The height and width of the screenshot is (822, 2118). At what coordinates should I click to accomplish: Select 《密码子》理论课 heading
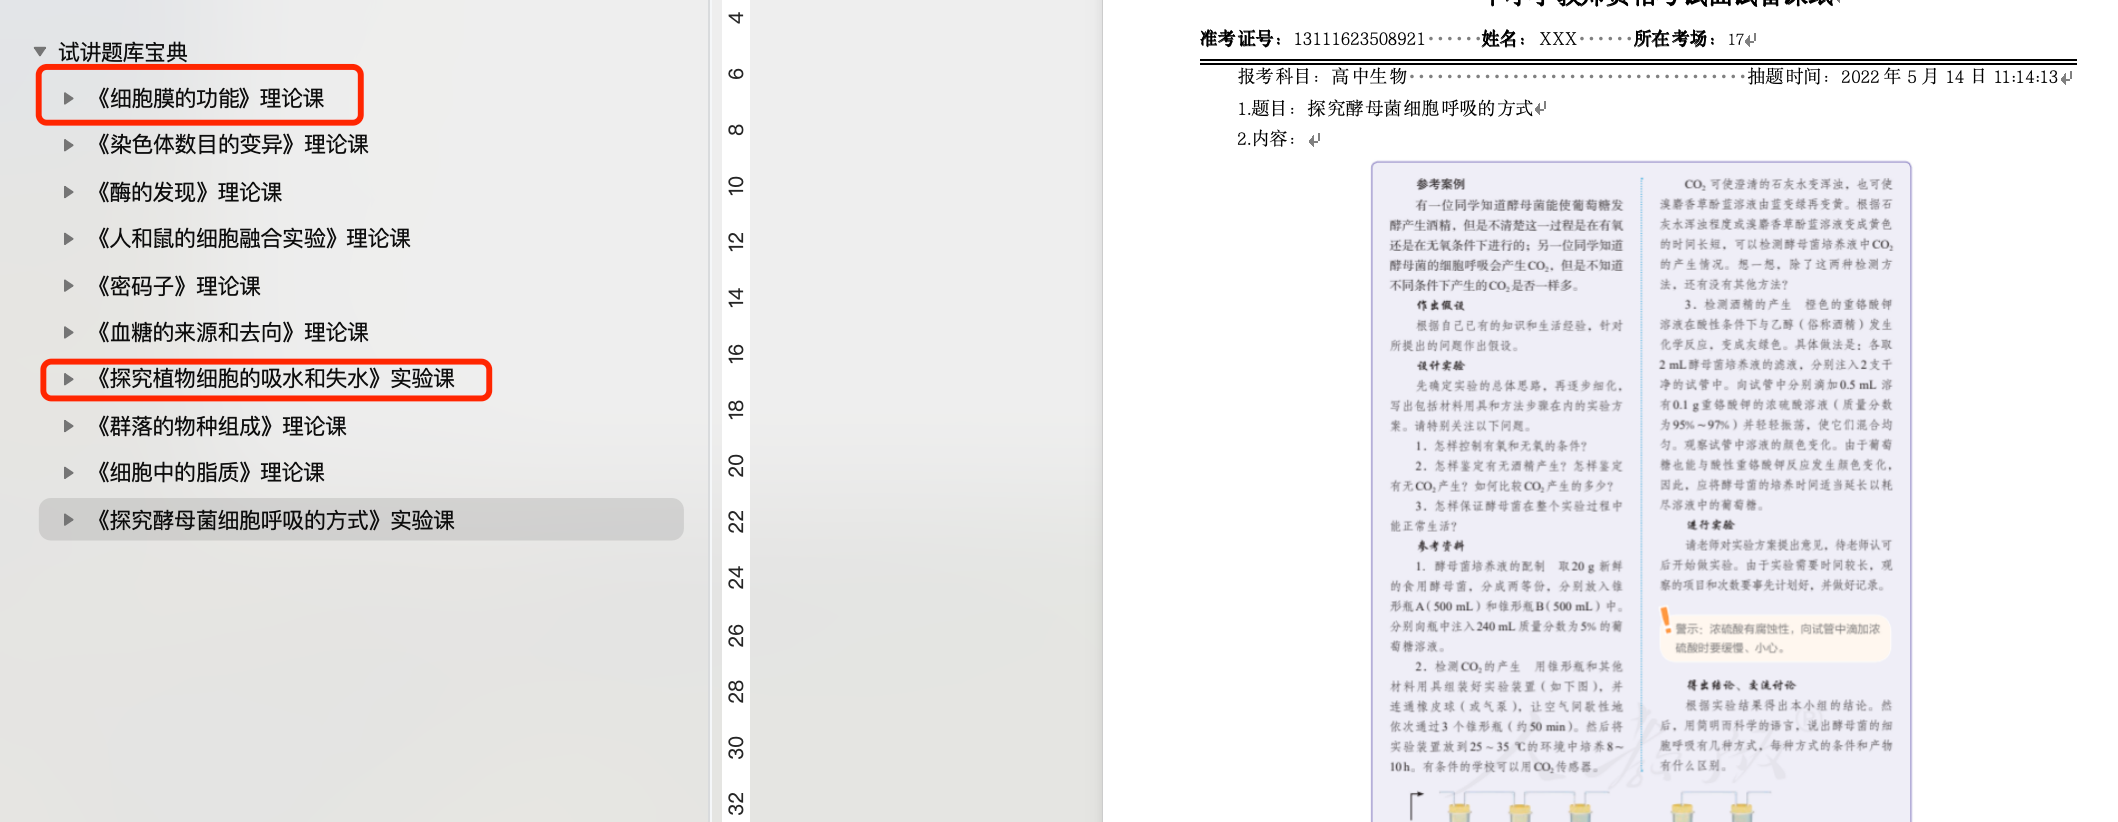tap(178, 286)
